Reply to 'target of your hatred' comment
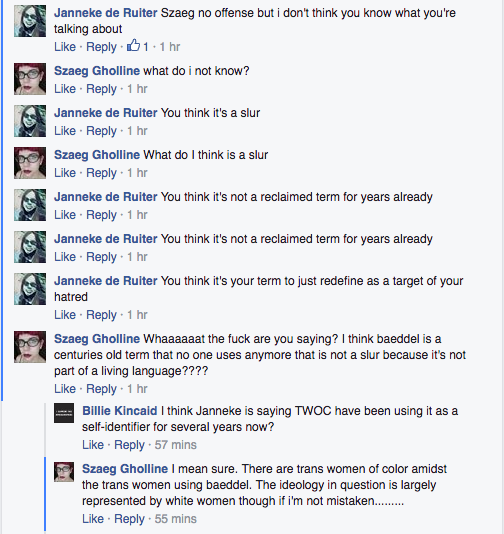The width and height of the screenshot is (504, 534). [101, 315]
